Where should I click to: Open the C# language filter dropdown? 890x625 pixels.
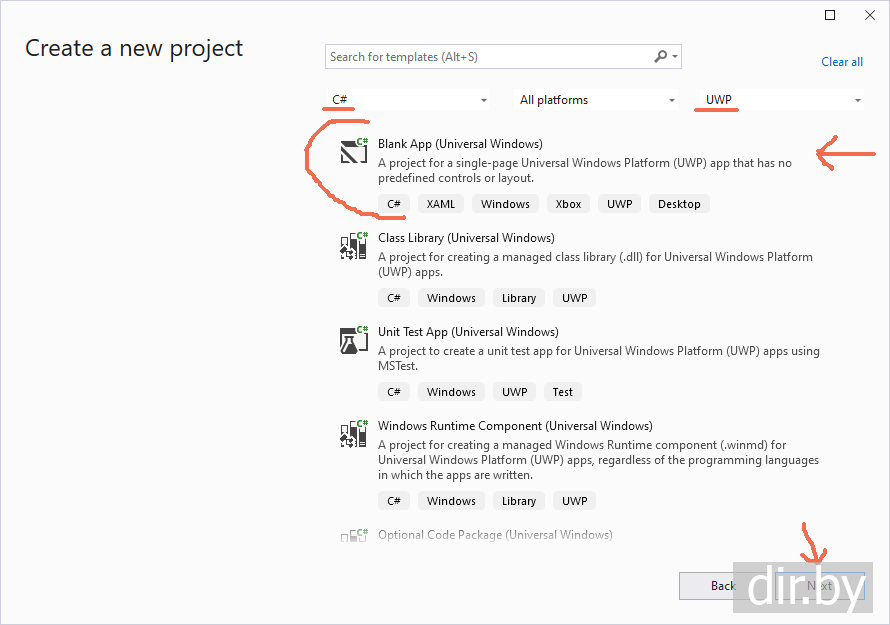408,100
